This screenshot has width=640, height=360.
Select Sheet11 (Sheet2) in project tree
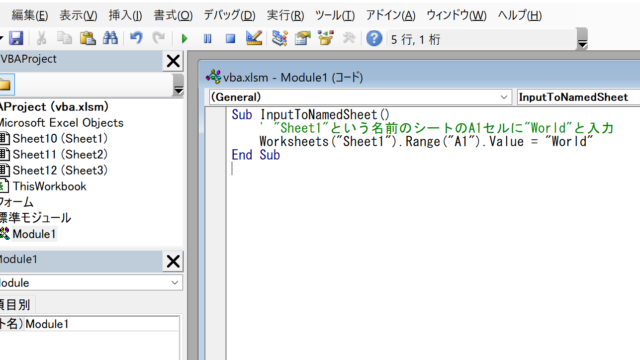pos(60,154)
